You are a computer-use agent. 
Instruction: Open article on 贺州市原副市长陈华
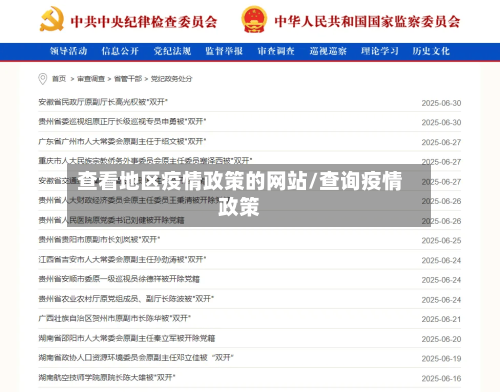point(115,318)
